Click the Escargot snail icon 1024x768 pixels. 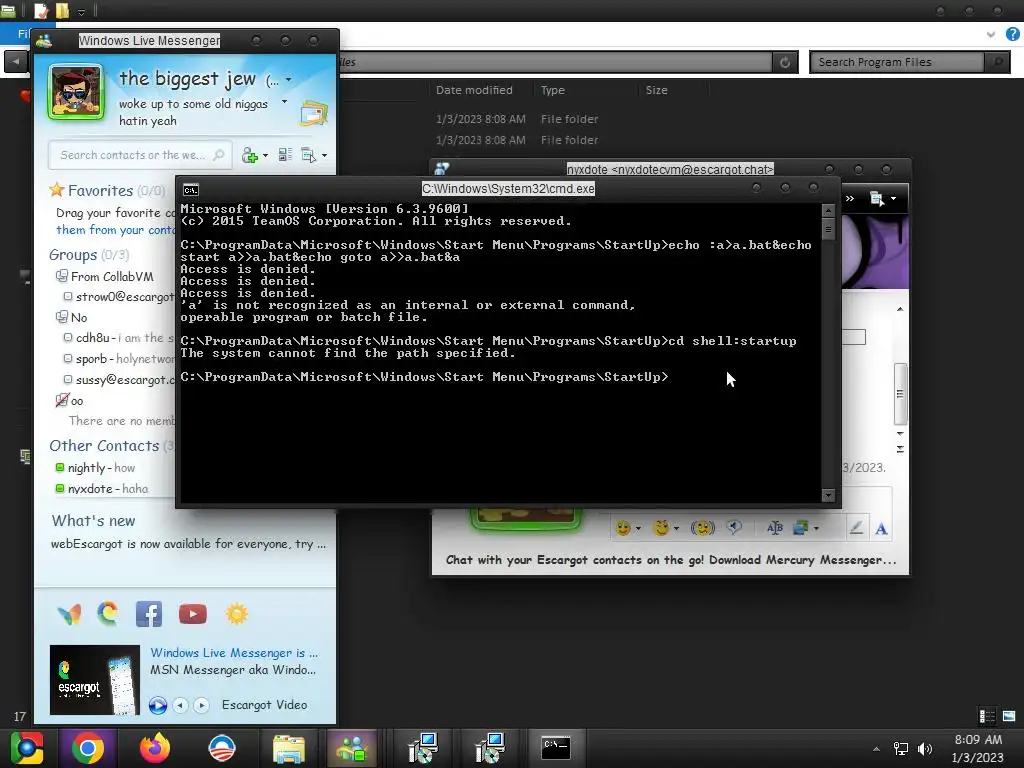(x=108, y=614)
